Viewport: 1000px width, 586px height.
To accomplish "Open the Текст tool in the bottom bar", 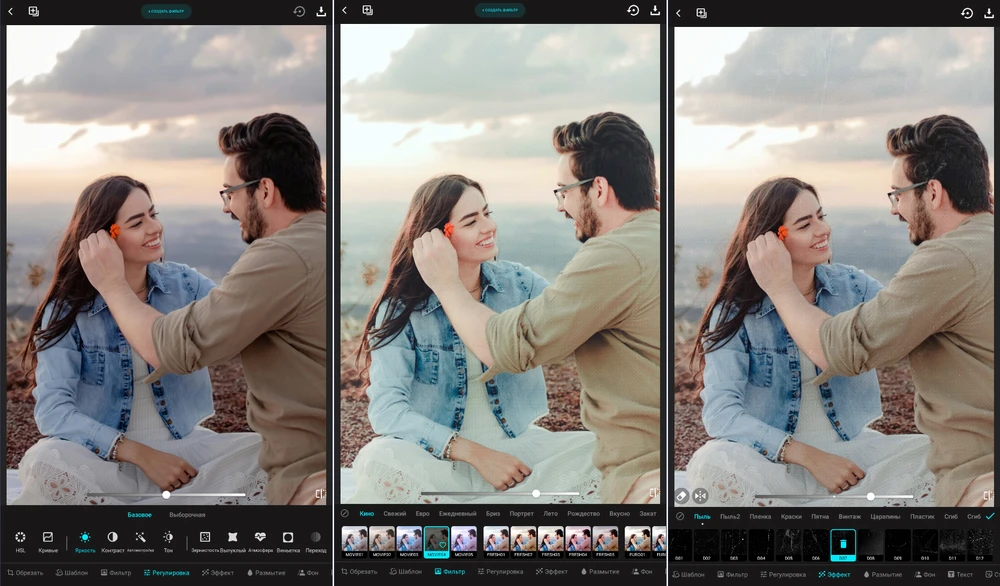I will (957, 574).
